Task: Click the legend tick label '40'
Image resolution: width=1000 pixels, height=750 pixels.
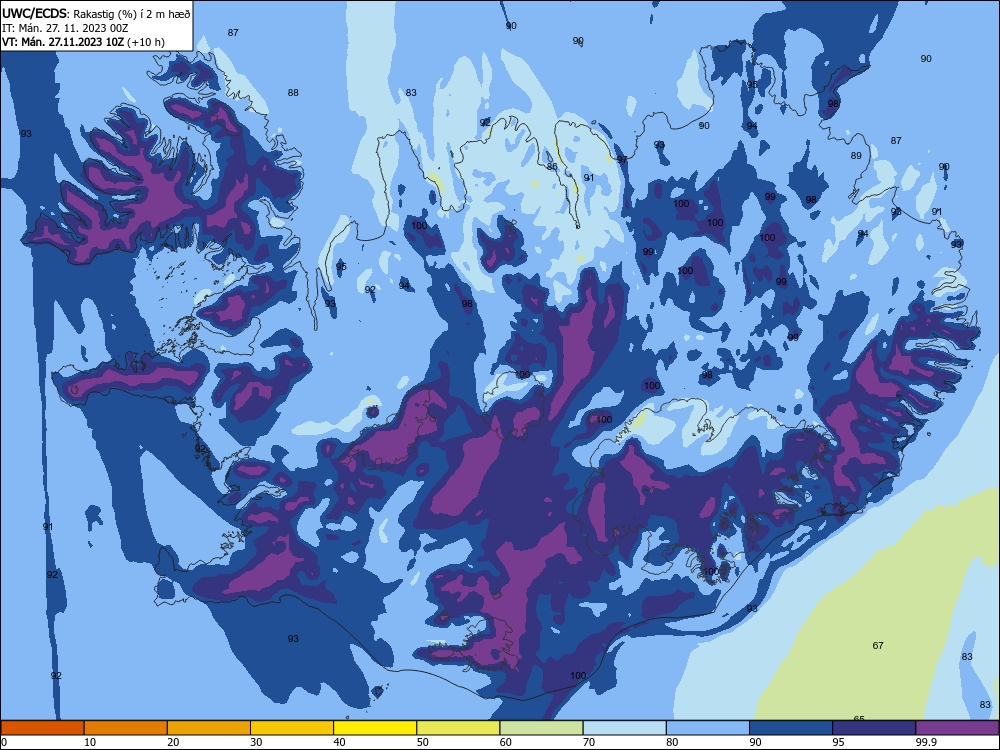Action: pos(340,742)
